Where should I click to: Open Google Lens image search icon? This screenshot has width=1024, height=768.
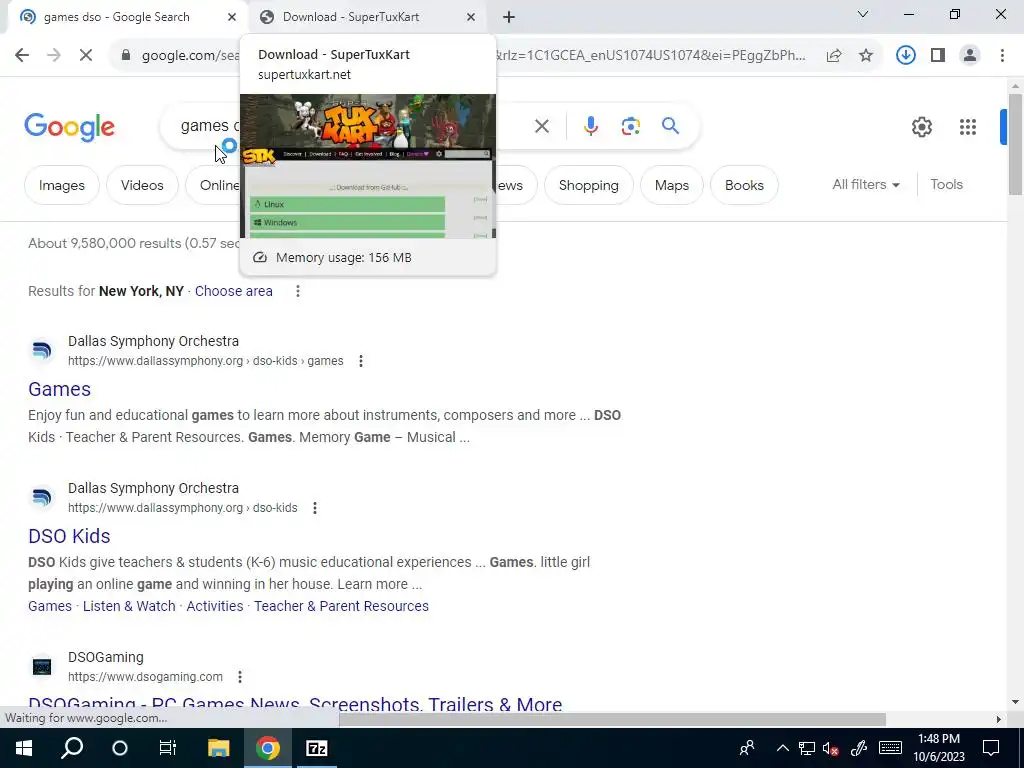pyautogui.click(x=630, y=126)
